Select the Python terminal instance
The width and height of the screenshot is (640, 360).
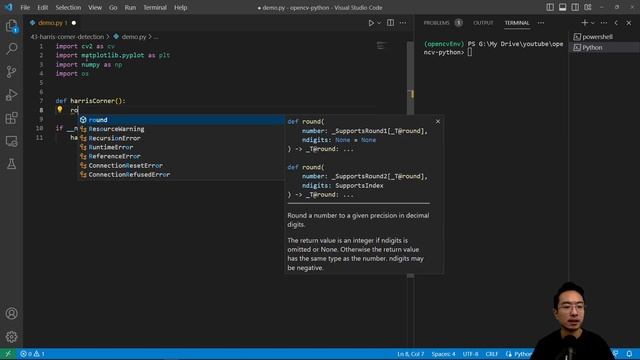604,47
